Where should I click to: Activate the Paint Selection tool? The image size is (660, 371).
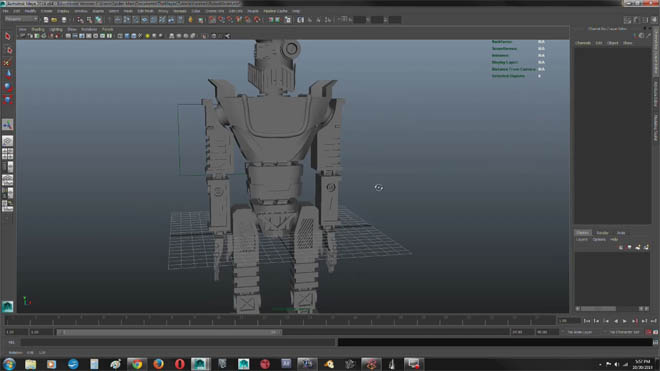pyautogui.click(x=8, y=62)
